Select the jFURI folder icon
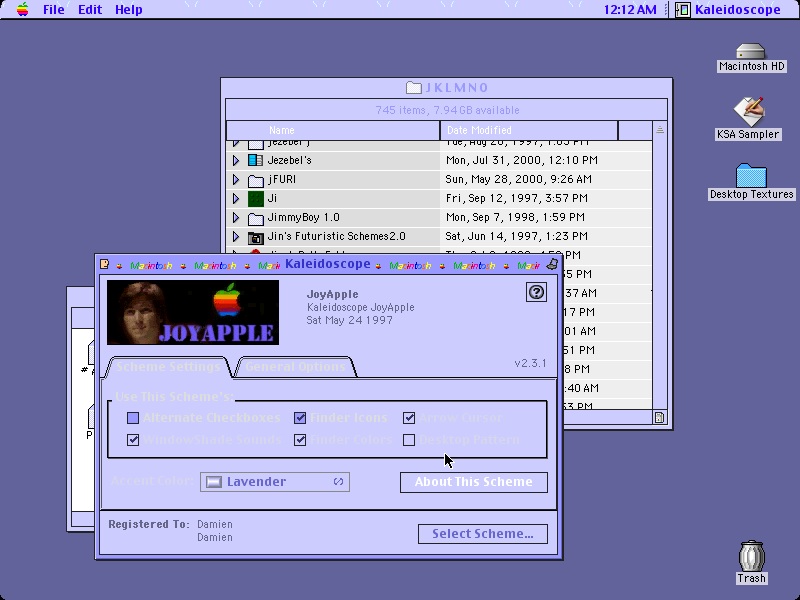 point(255,180)
